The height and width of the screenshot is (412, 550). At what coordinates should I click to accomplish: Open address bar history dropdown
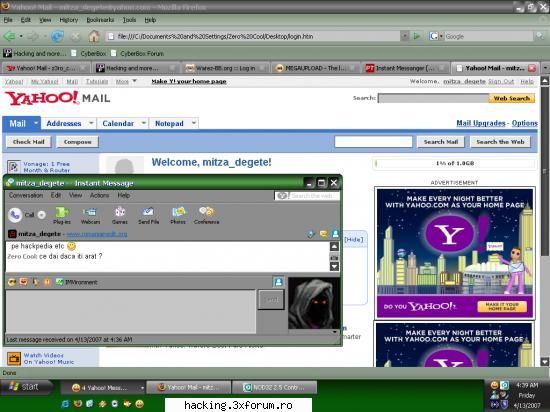click(405, 36)
